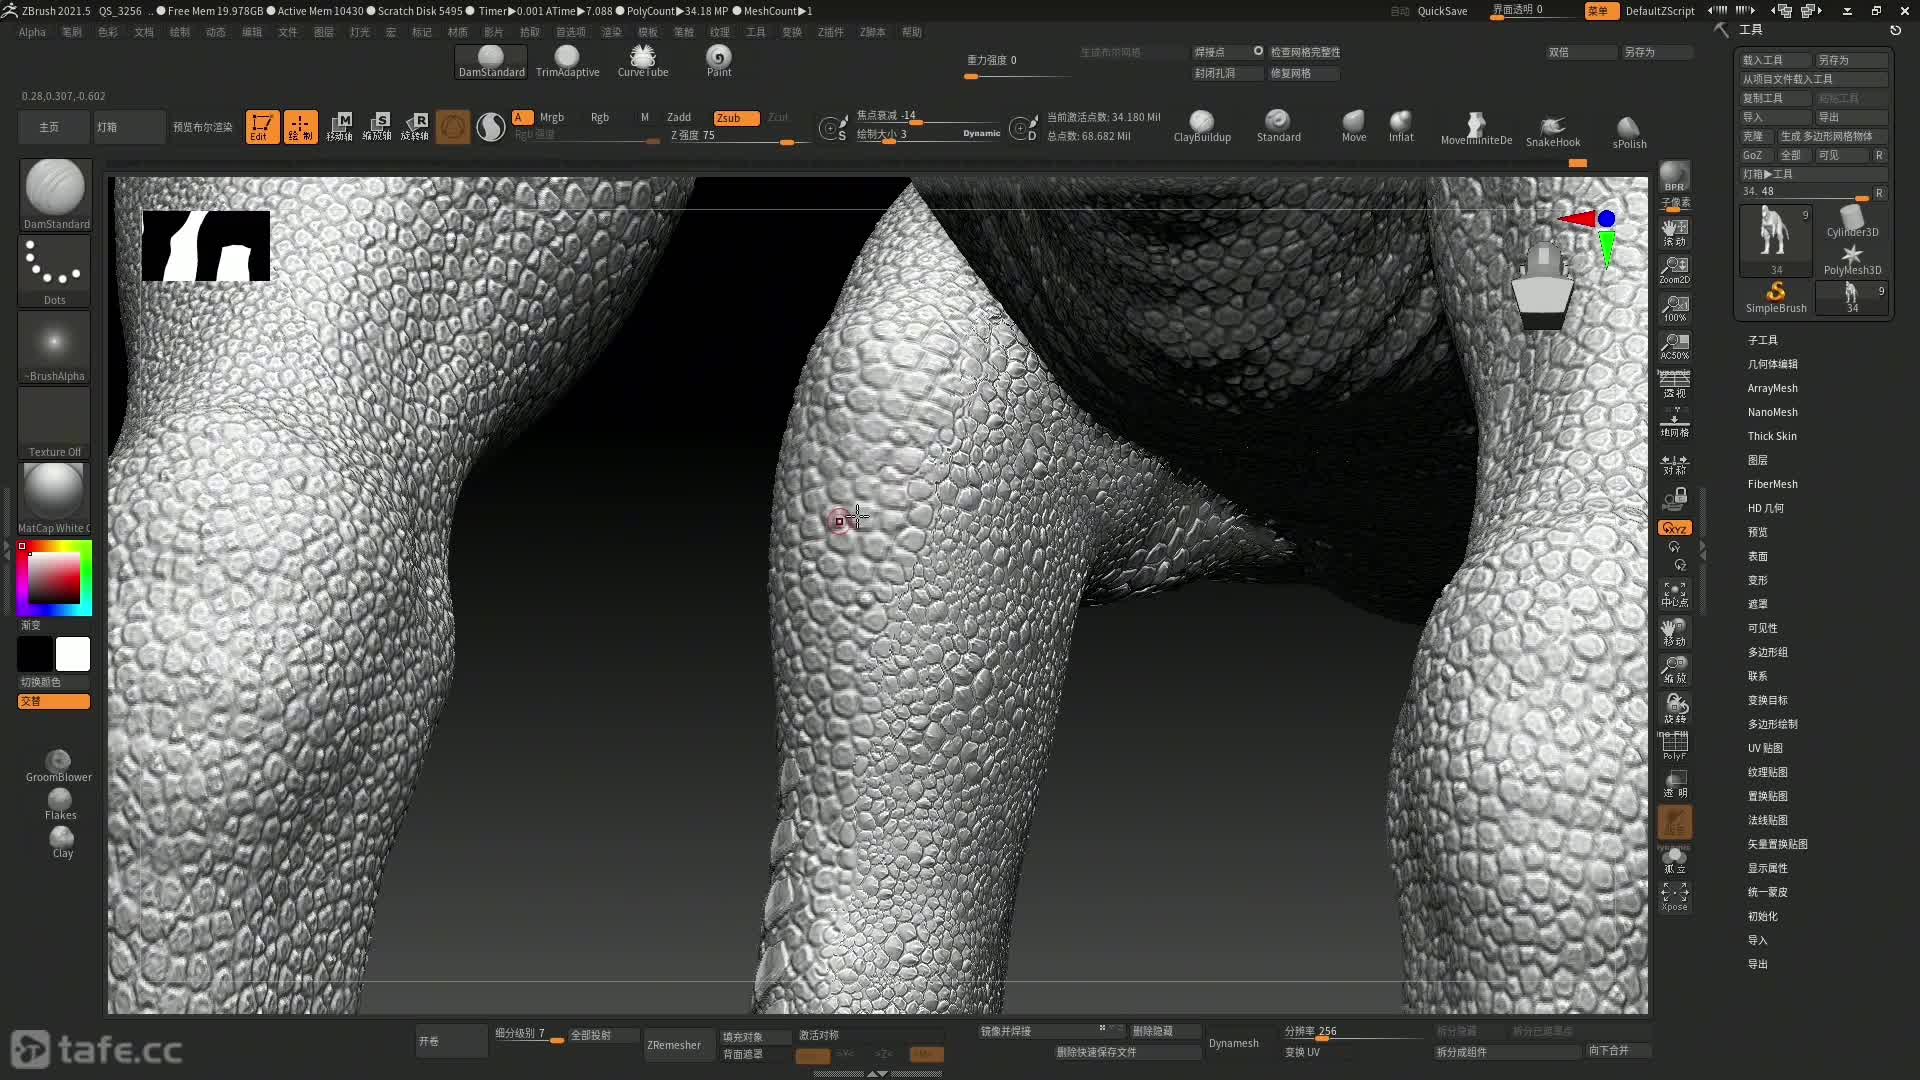Choose the Move brush
The height and width of the screenshot is (1080, 1920).
point(1354,126)
